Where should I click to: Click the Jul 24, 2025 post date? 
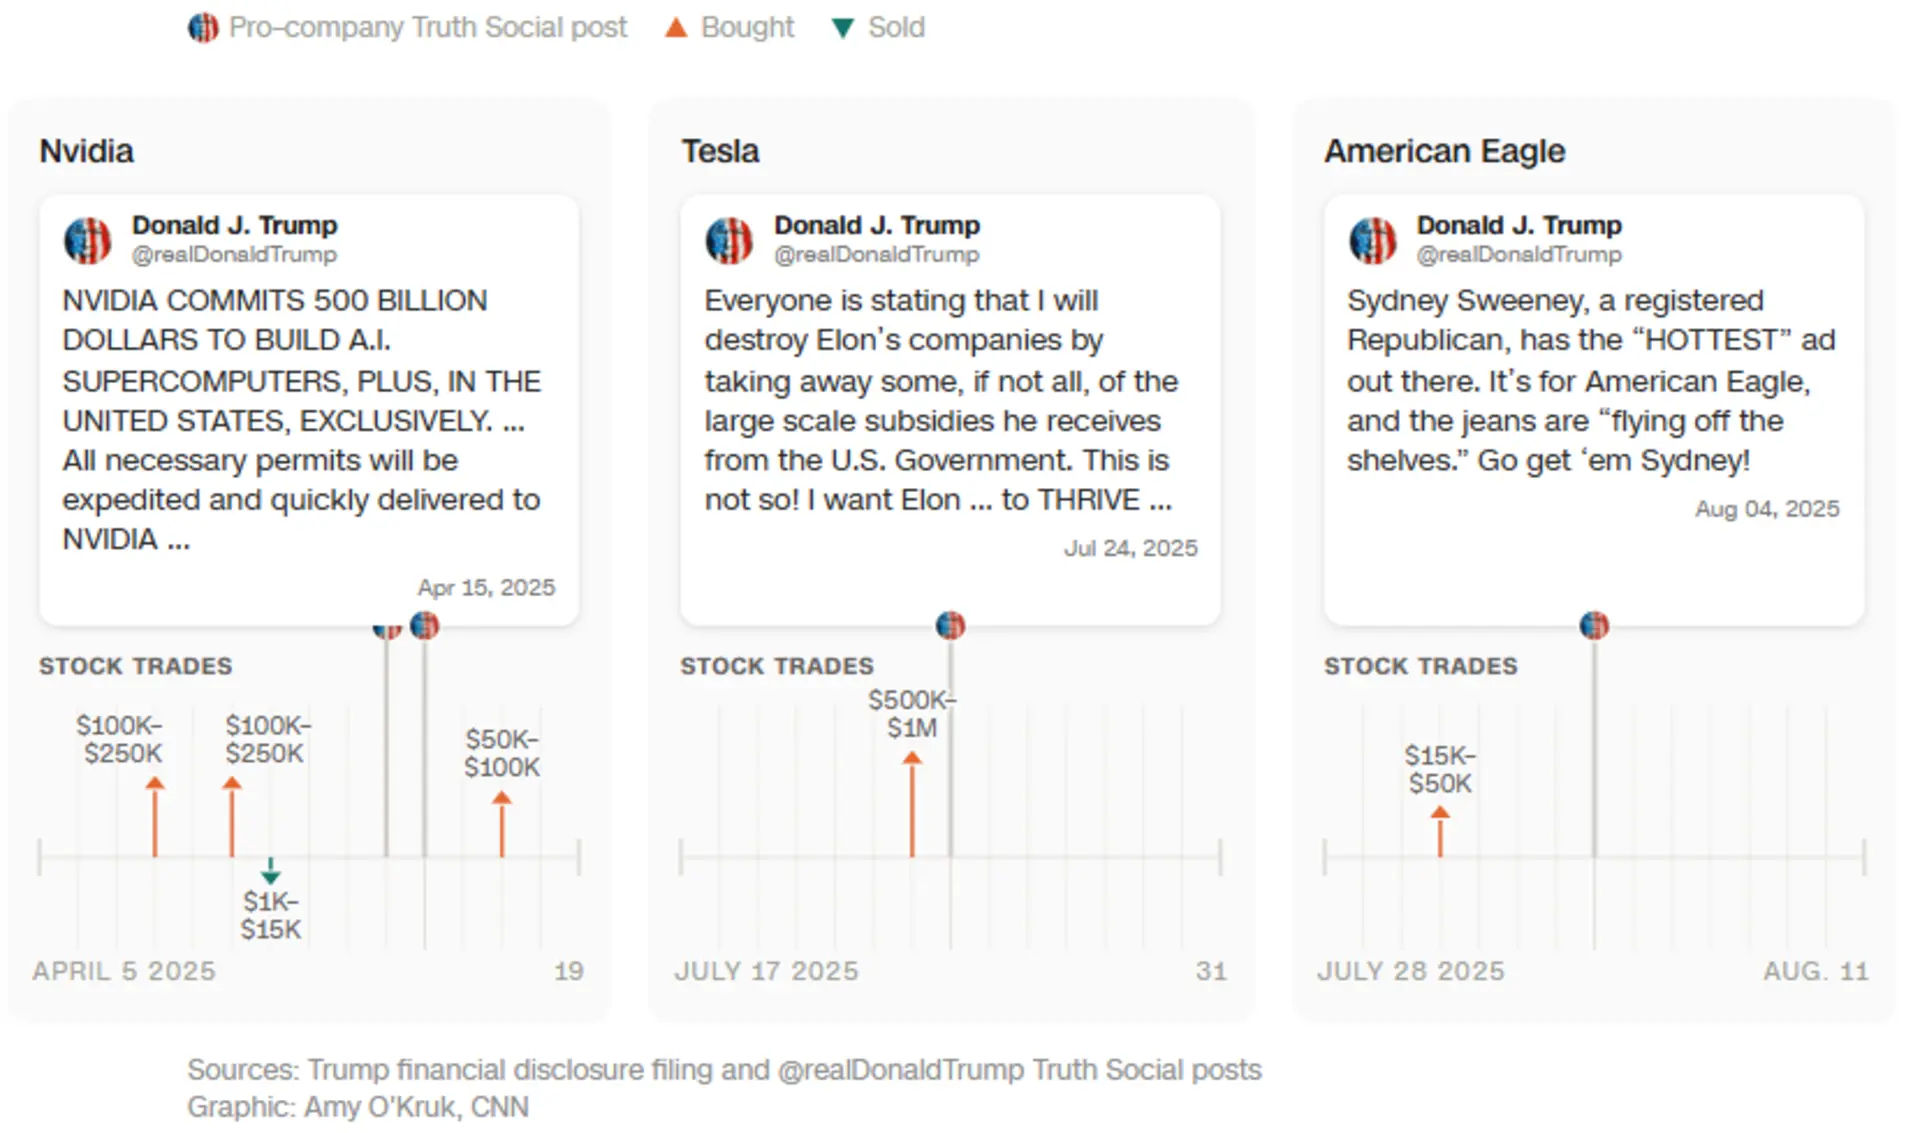[x=1130, y=548]
